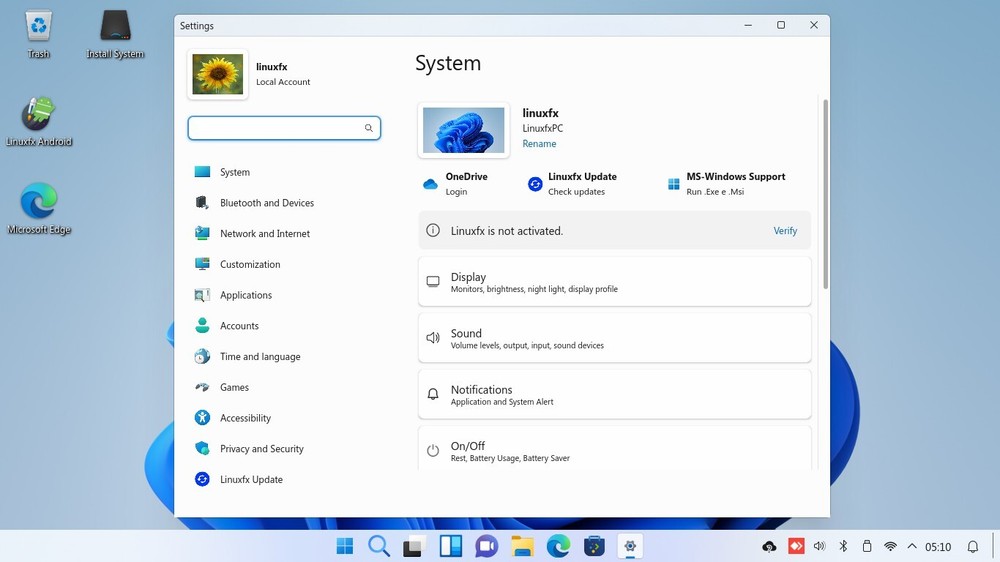
Task: Click the Privacy and Security shield icon
Action: pyautogui.click(x=202, y=449)
